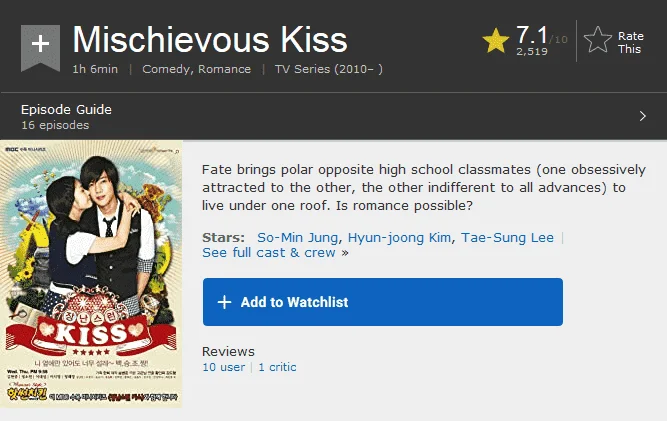Click See full cast & crew link
This screenshot has height=421, width=667.
(x=269, y=253)
